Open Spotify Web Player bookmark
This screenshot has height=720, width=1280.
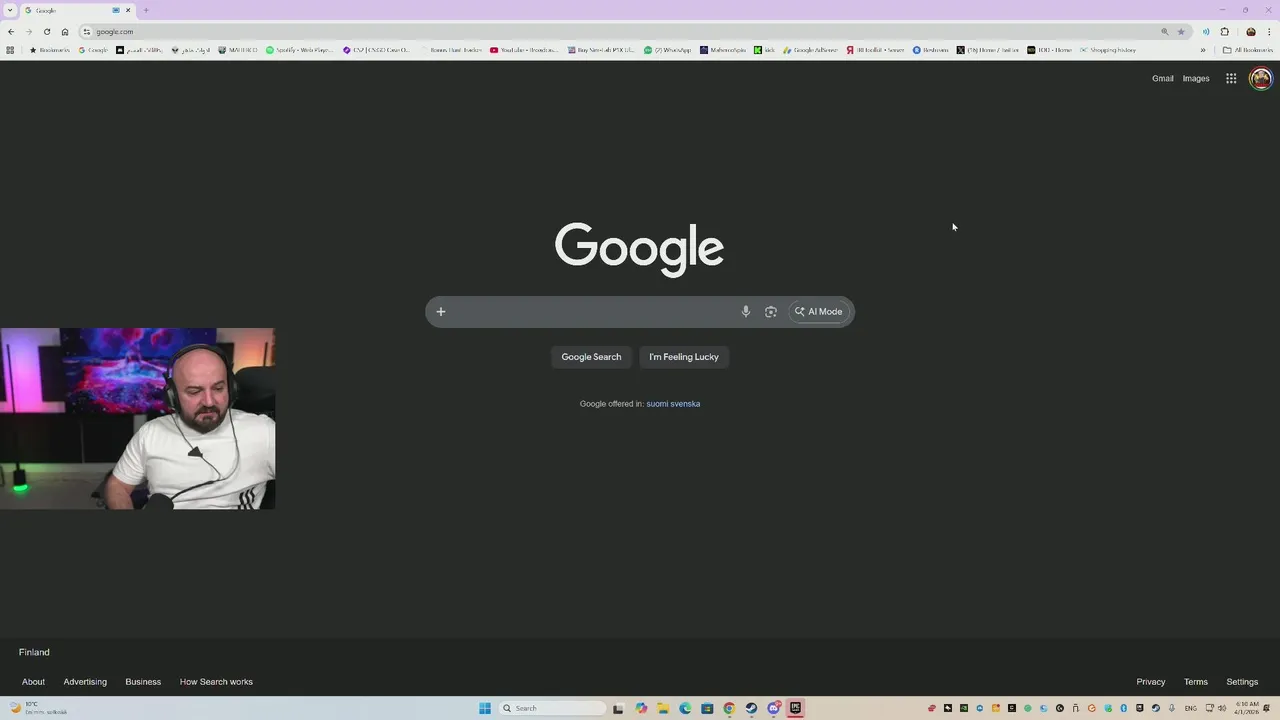tap(300, 50)
